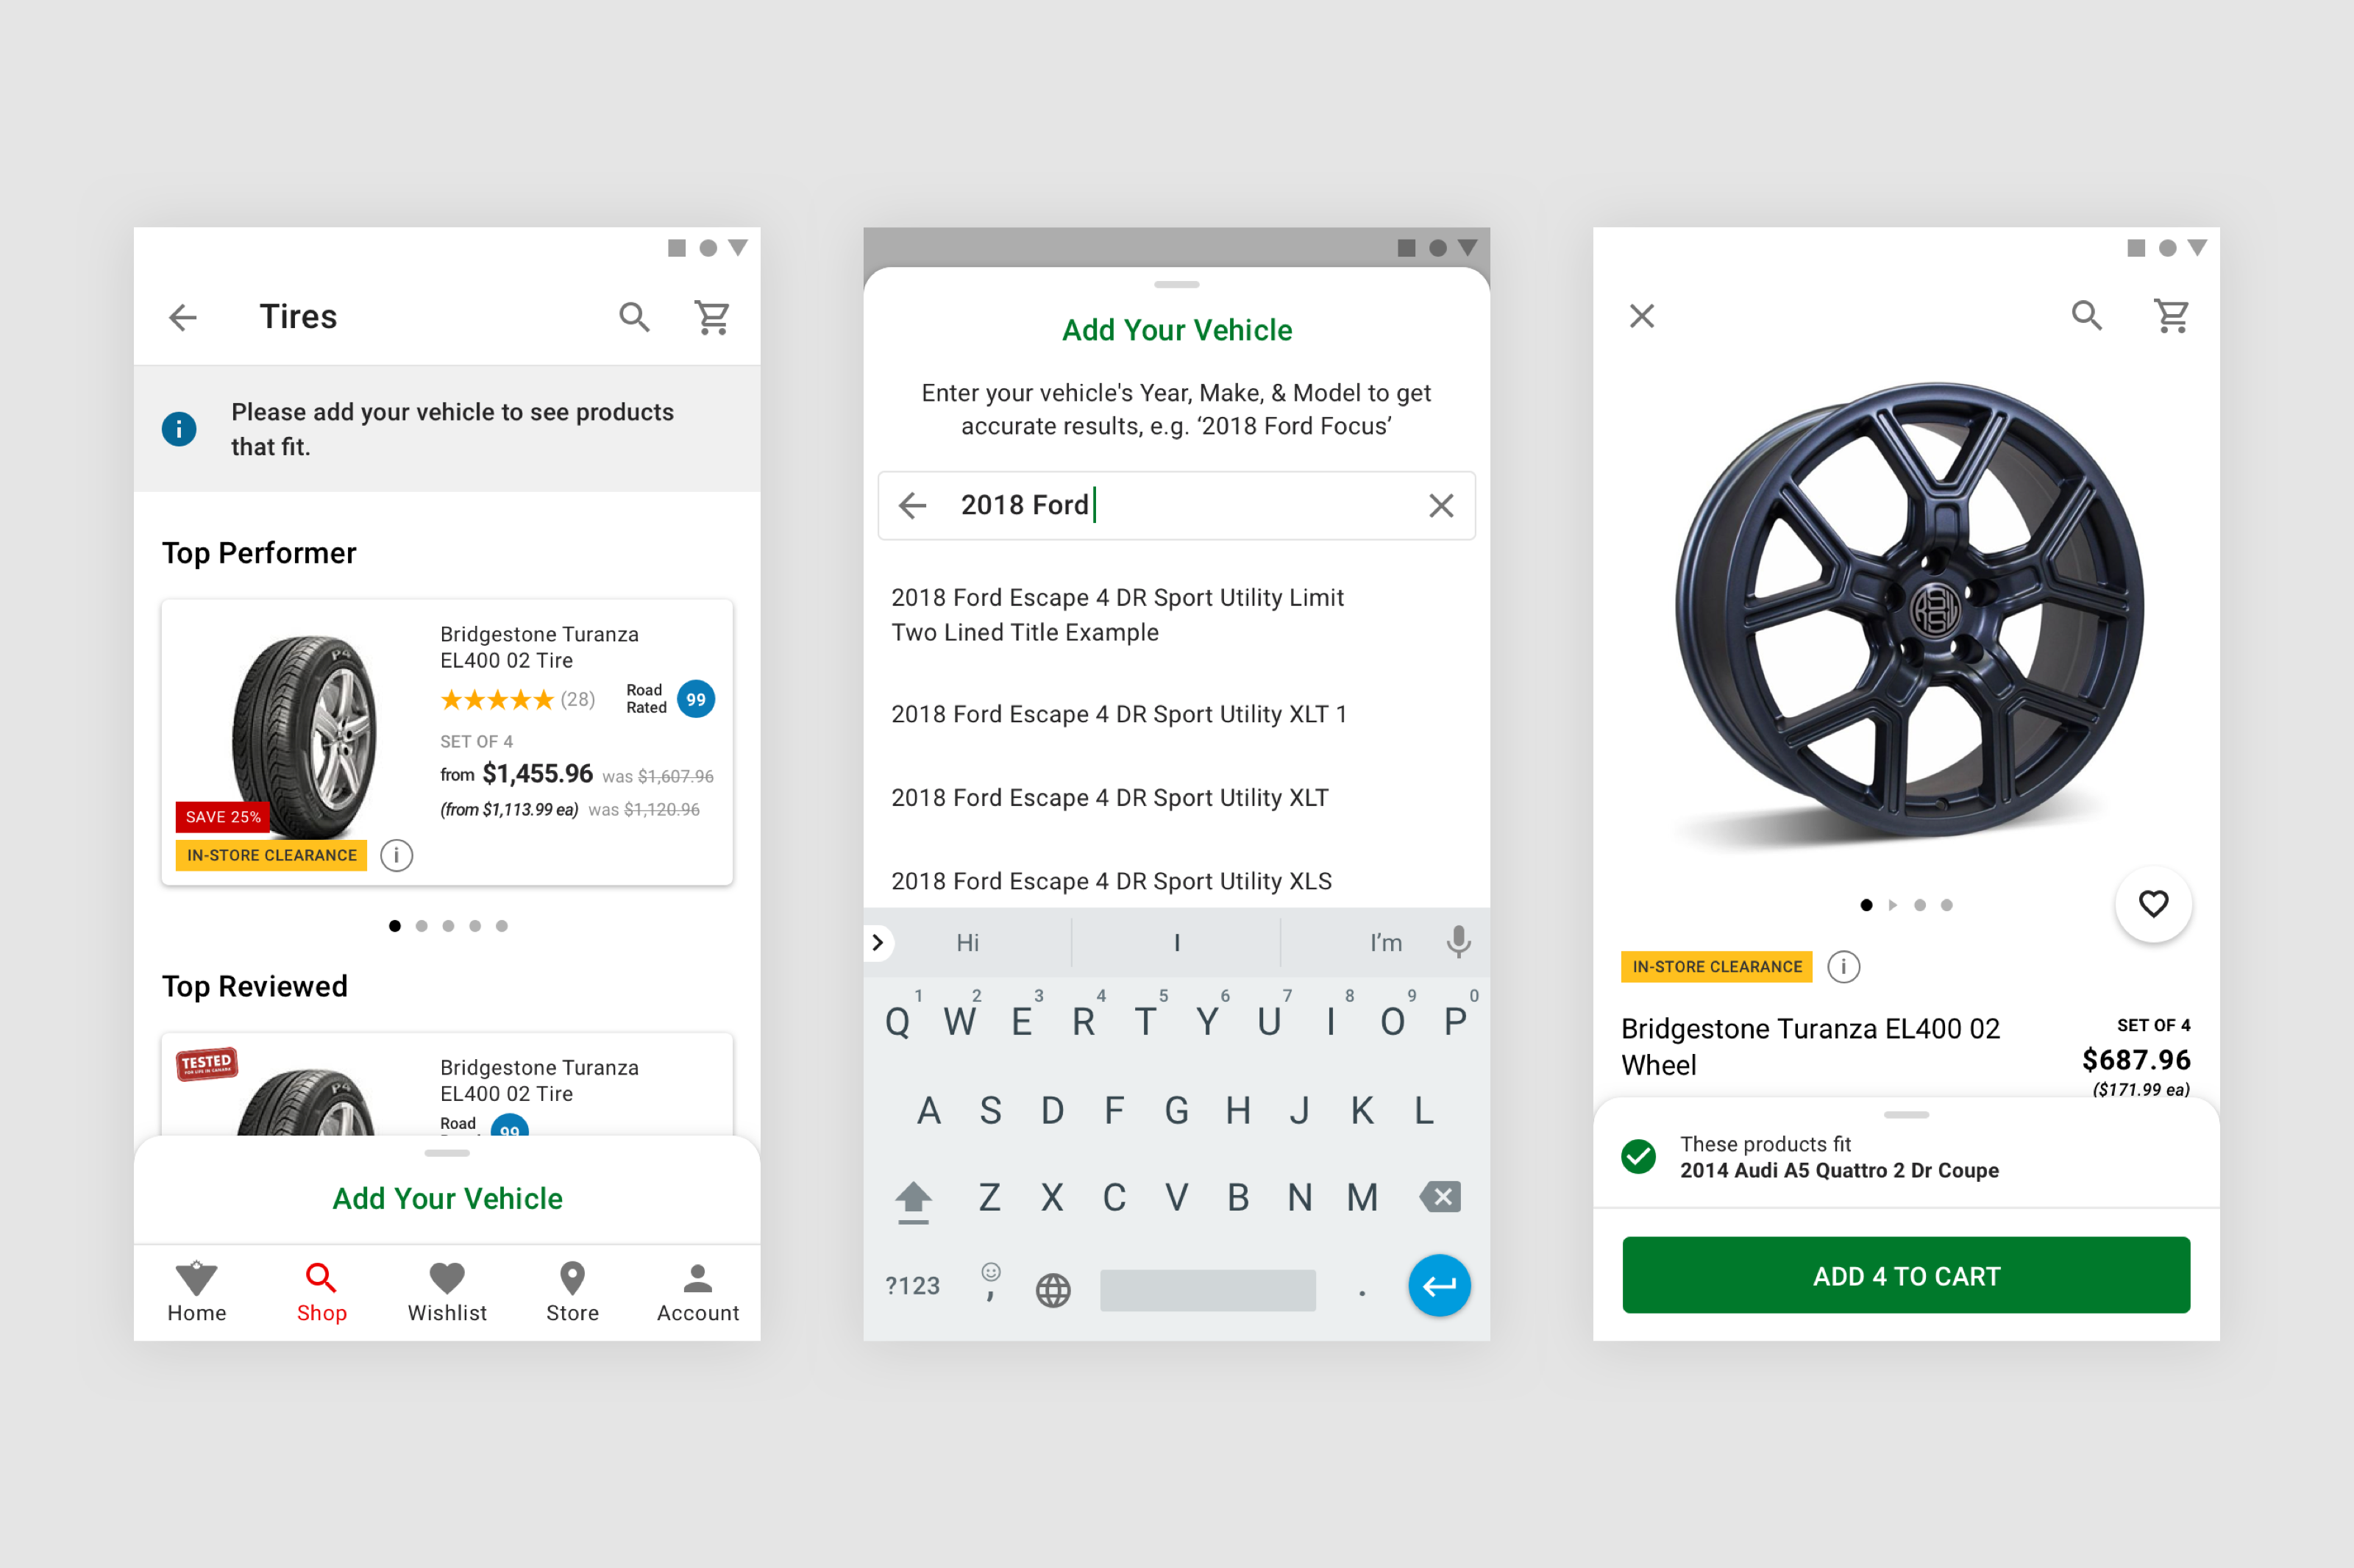Screen dimensions: 2354x1568
Task: Pull the handle on Add Your Vehicle sheet
Action: pyautogui.click(x=1177, y=285)
